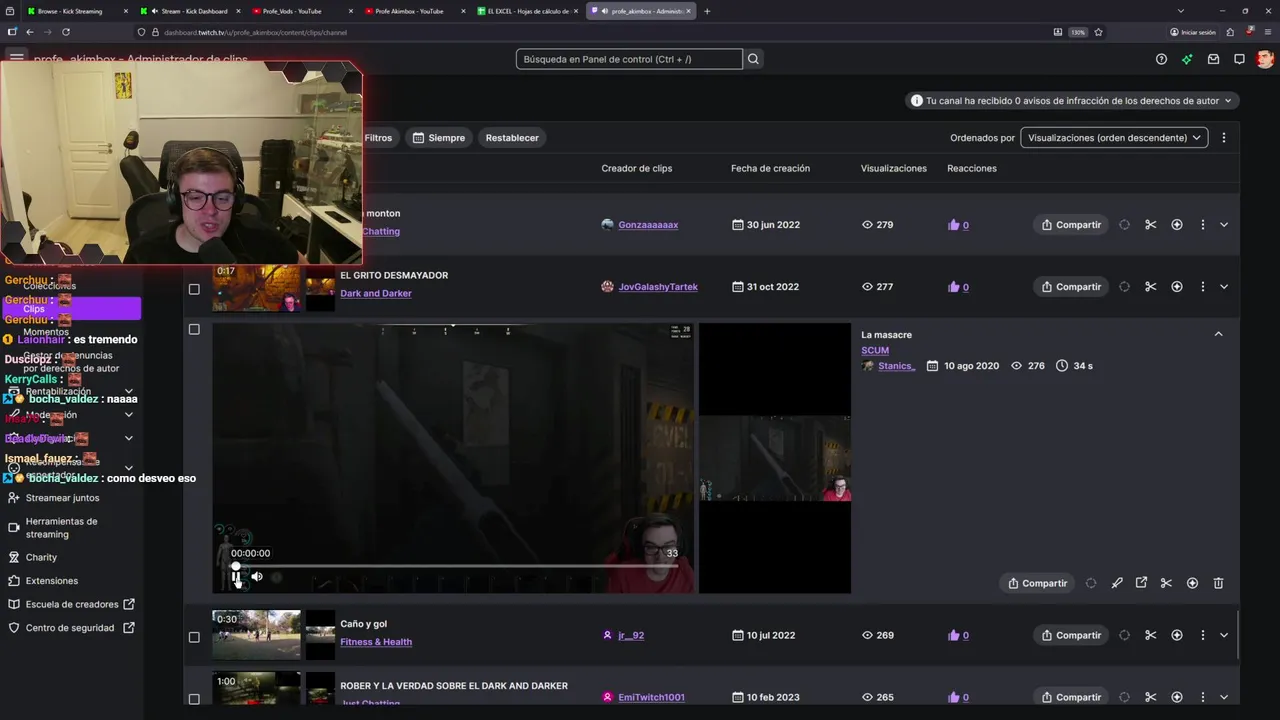
Task: Open La masacre clip in a new window icon
Action: [x=1141, y=583]
